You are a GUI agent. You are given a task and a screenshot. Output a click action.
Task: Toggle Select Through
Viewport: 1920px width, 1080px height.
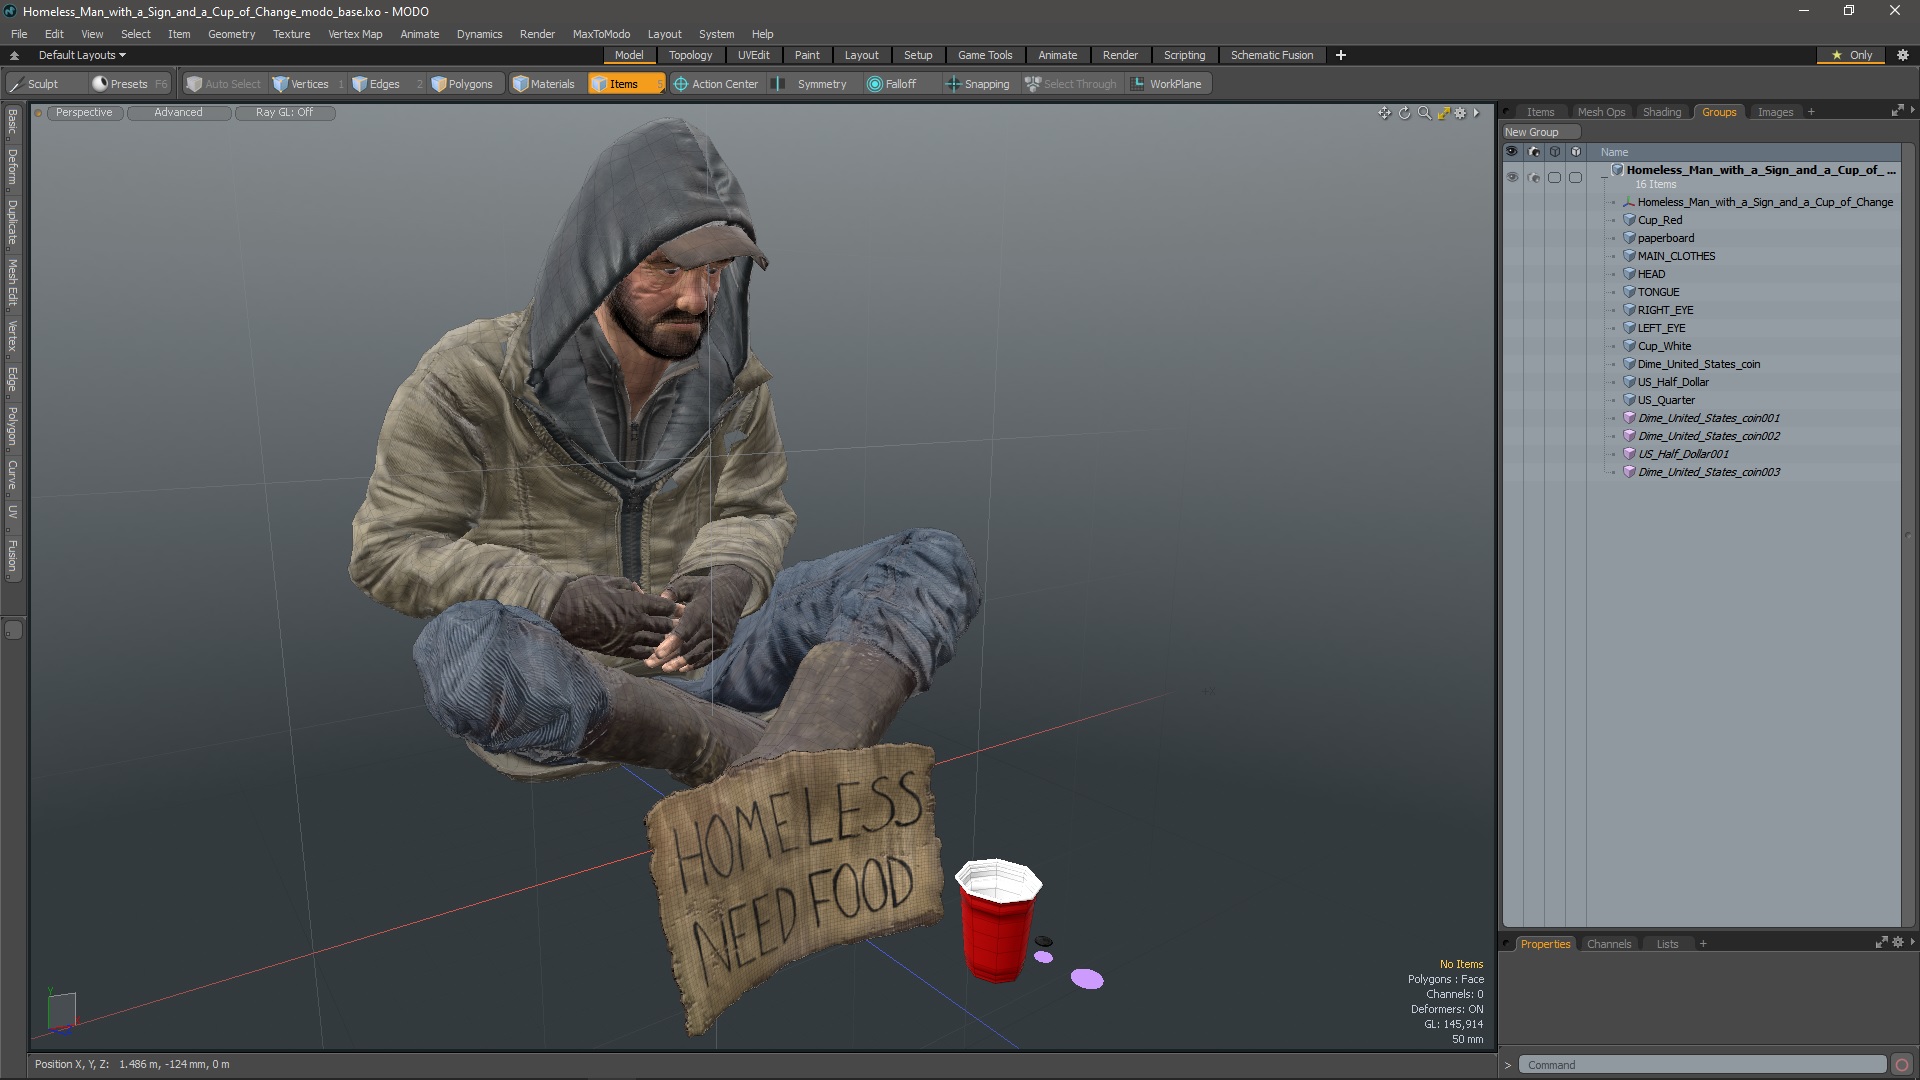click(x=1071, y=84)
